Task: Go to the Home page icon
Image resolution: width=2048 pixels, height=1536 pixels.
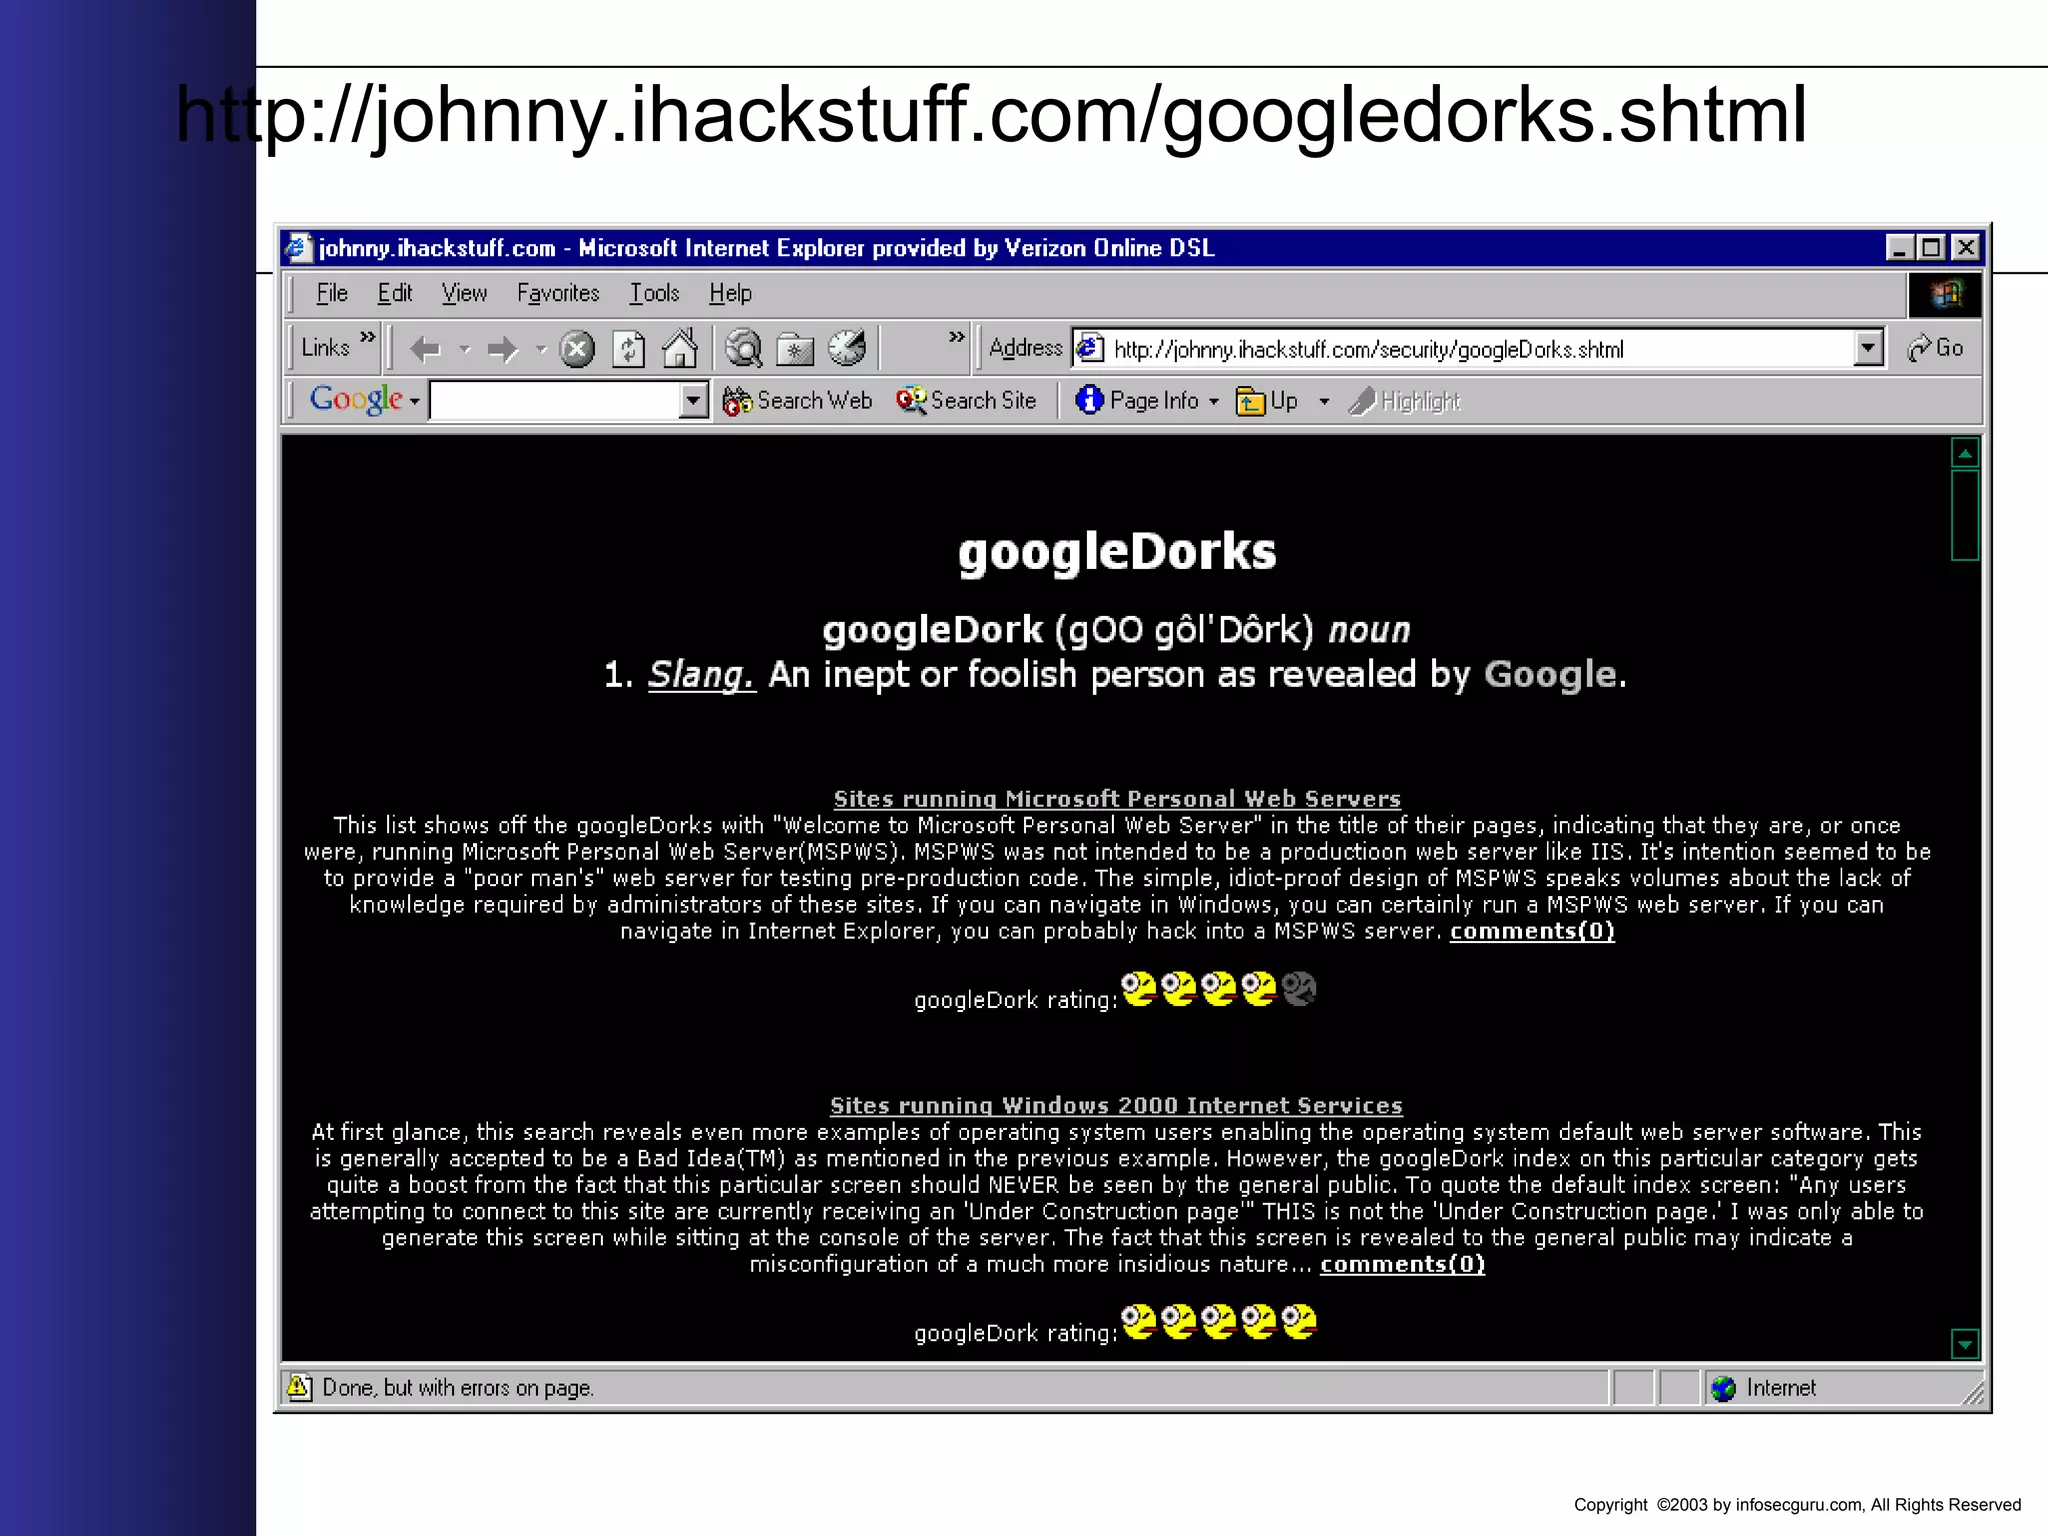Action: point(680,348)
